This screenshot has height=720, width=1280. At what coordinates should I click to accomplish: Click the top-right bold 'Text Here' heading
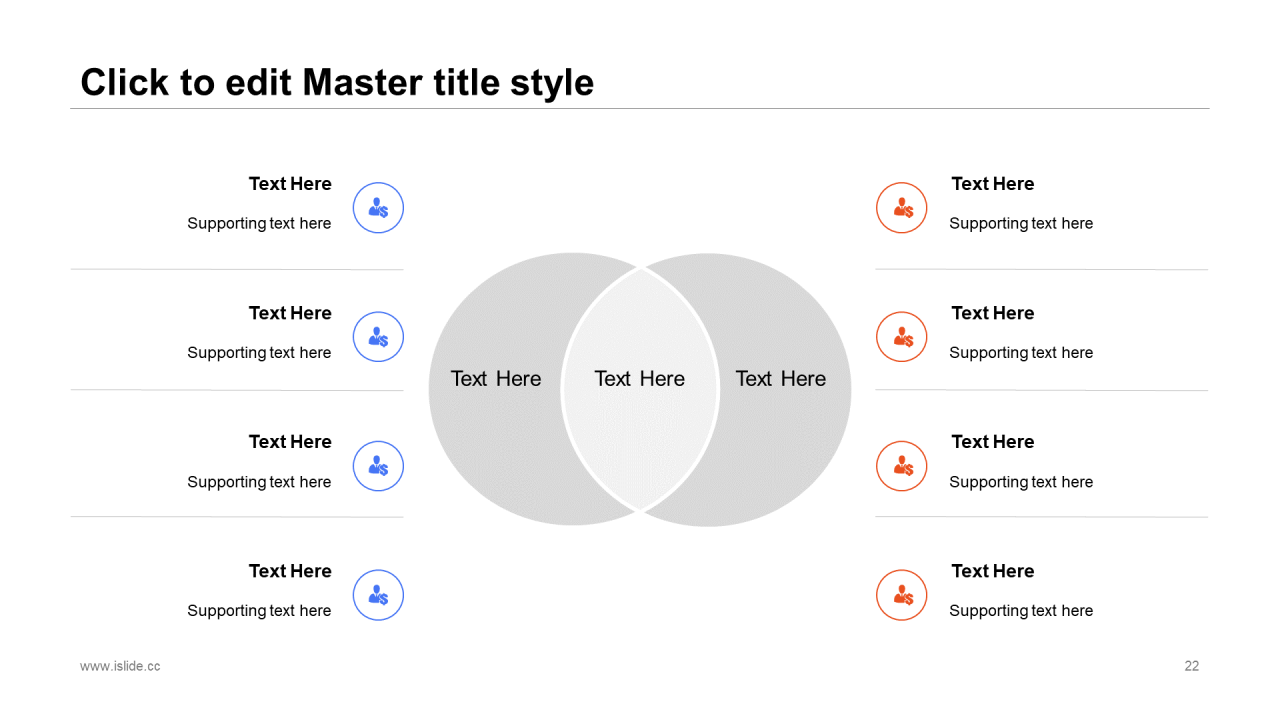992,184
